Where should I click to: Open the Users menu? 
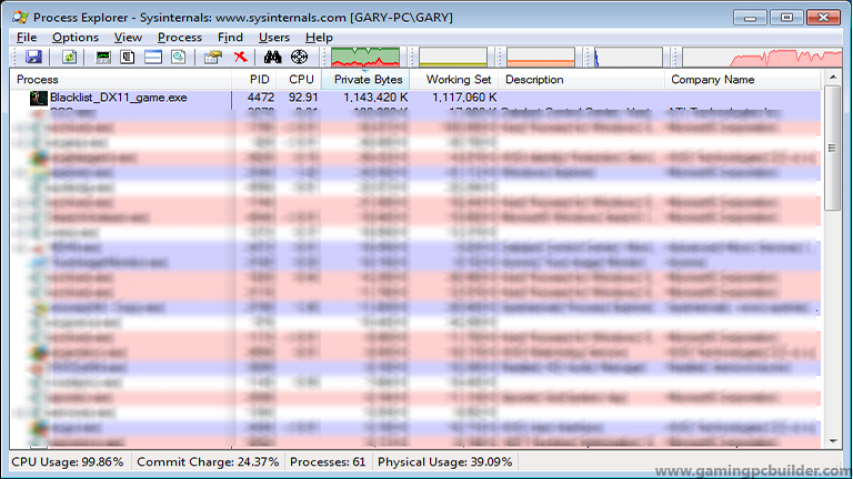tap(274, 37)
